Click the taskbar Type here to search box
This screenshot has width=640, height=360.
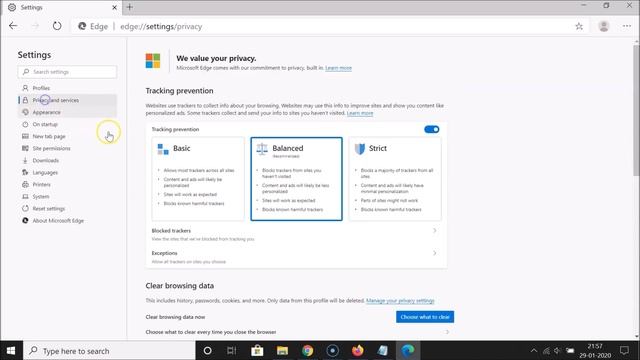tap(109, 351)
